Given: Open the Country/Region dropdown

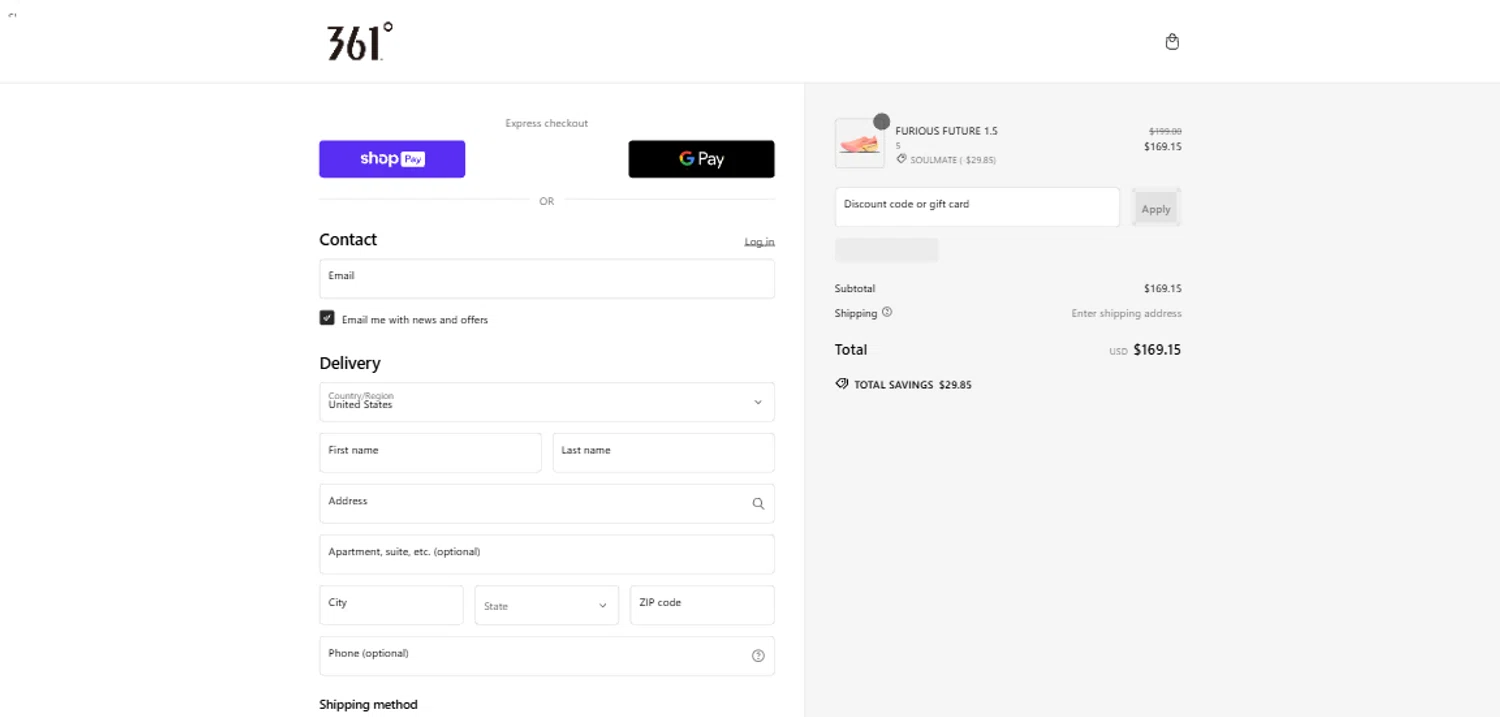Looking at the screenshot, I should [547, 402].
